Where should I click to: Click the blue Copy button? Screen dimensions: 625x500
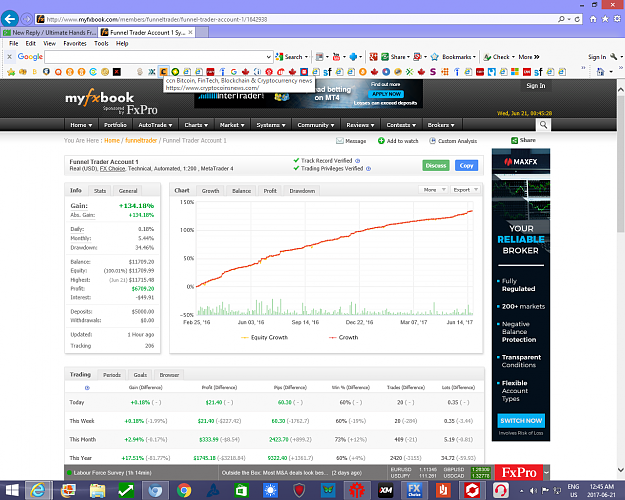click(466, 165)
